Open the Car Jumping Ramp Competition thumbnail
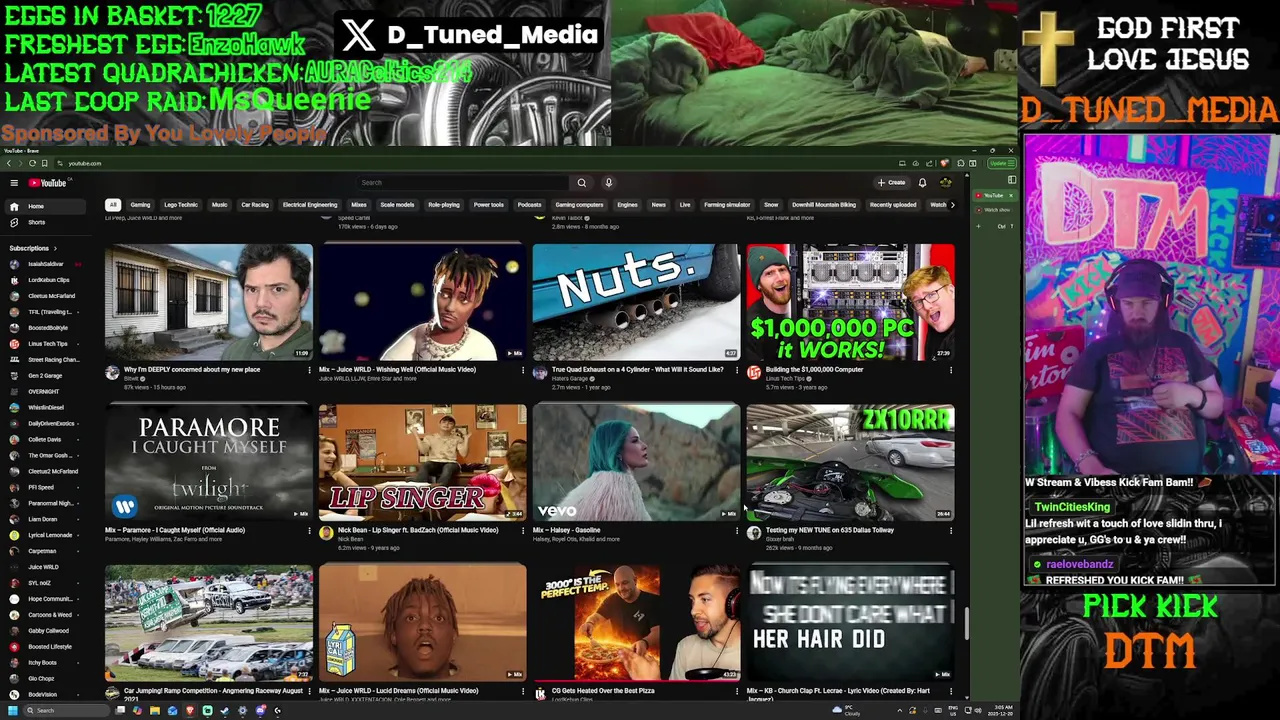 209,622
